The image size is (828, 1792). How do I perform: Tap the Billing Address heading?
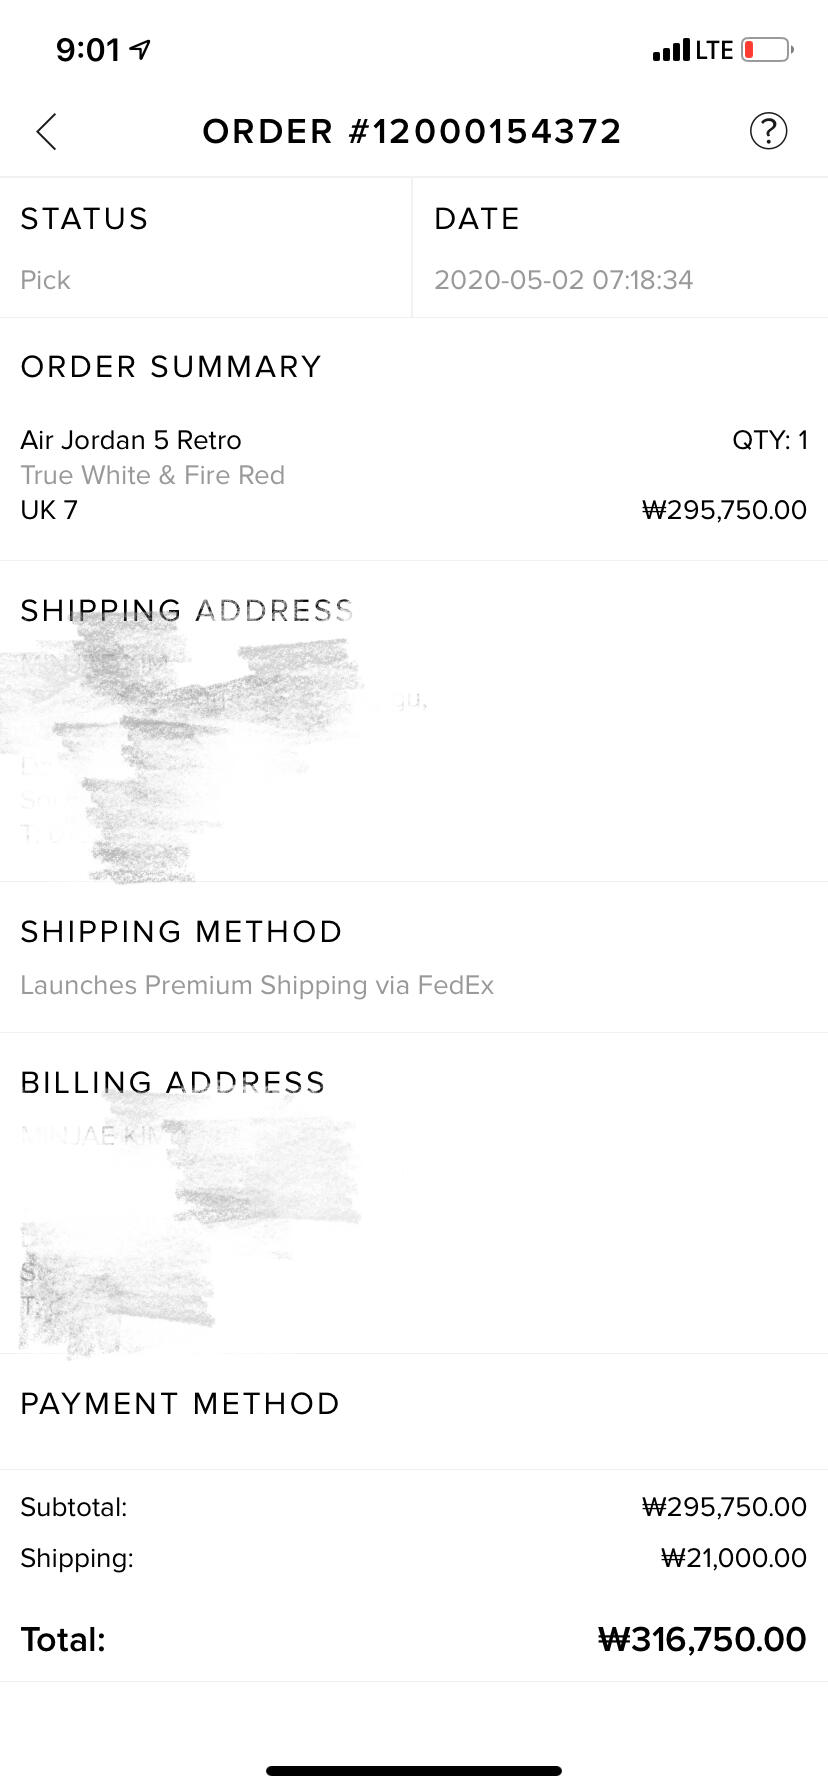point(173,1082)
